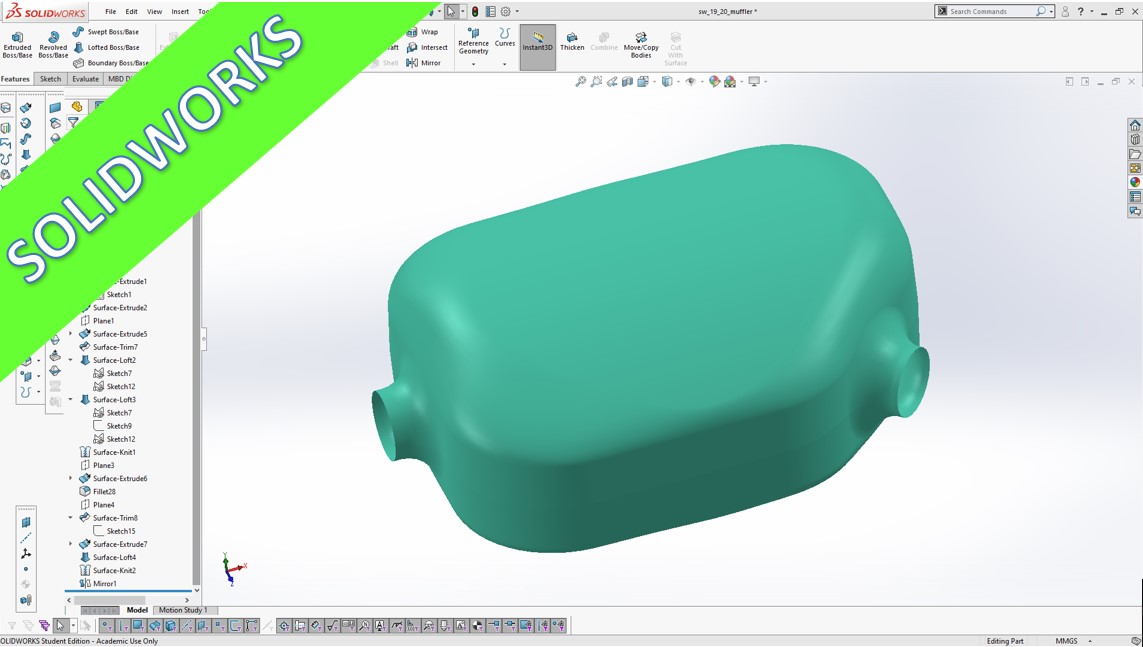Click Zoom to Fit icon

(x=581, y=82)
